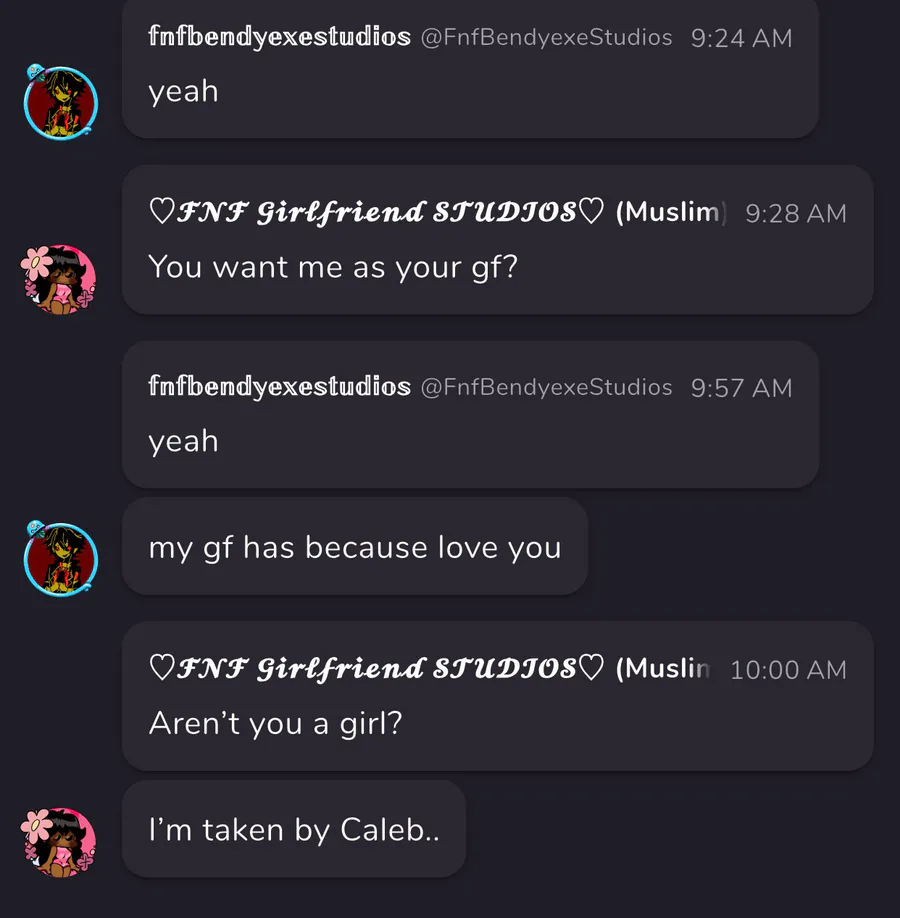Select the "yeah" message sent at 9:24 AM
Screen dimensions: 900x918
coord(184,91)
